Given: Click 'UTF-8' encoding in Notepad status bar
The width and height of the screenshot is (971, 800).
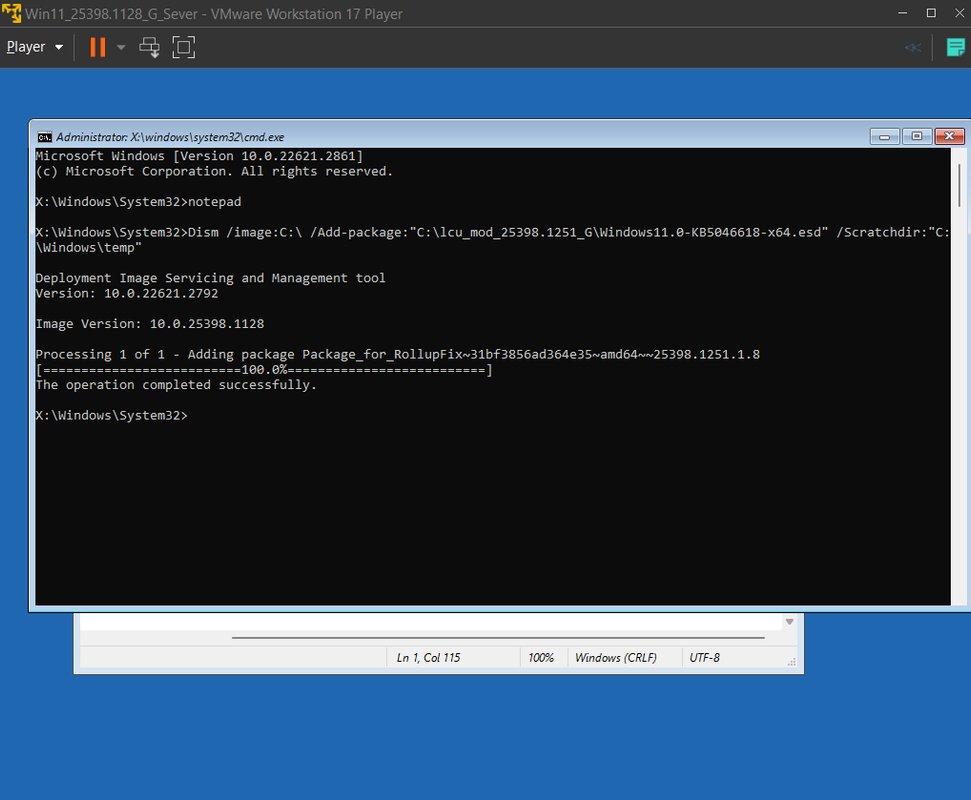Looking at the screenshot, I should coord(705,658).
